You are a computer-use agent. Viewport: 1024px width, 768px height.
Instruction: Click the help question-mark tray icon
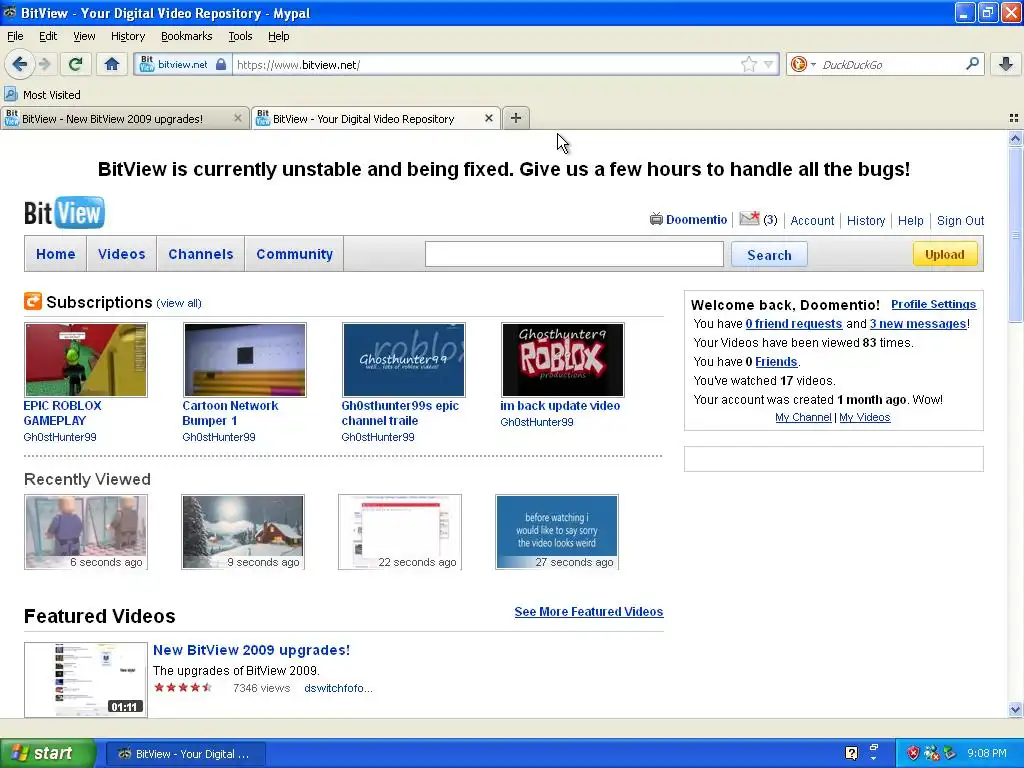pyautogui.click(x=851, y=754)
